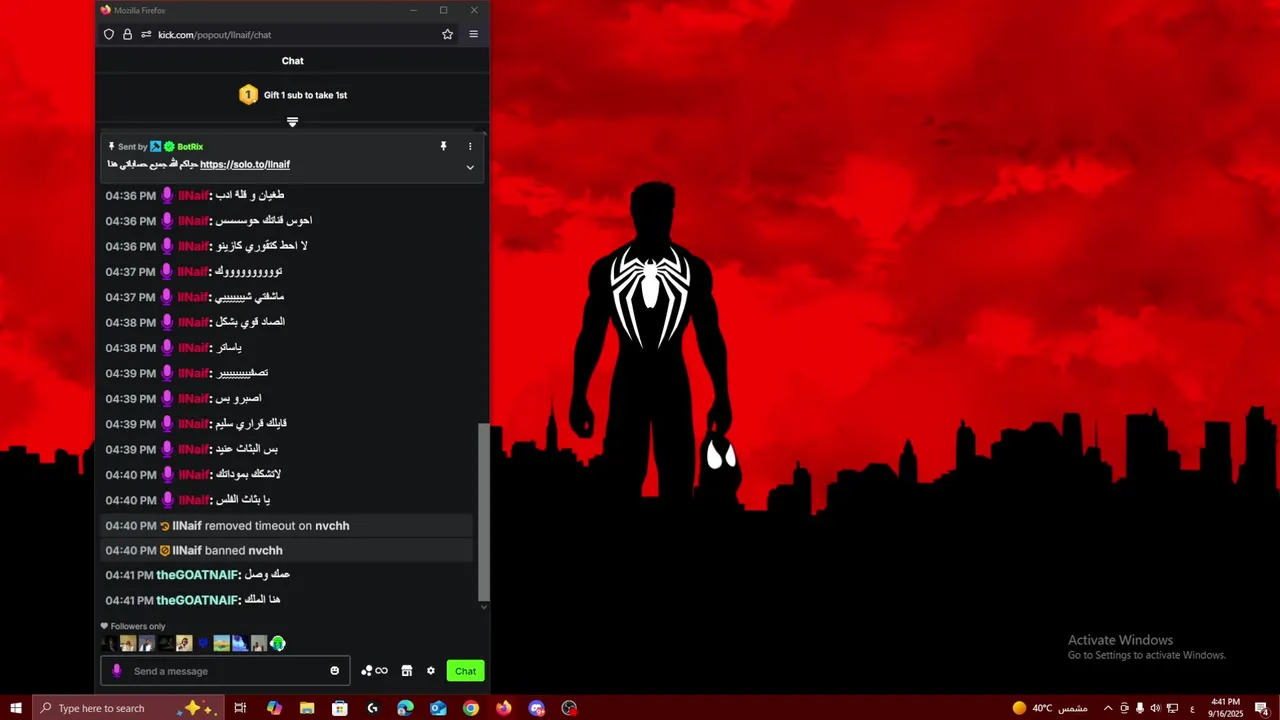Open the clock showing 4:41 PM
1280x720 pixels.
pos(1225,708)
